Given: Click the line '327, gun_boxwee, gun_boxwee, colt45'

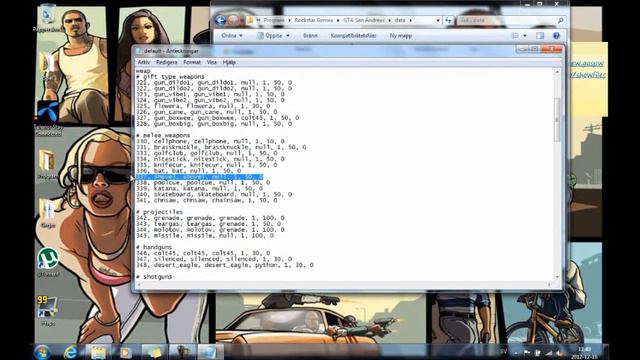Looking at the screenshot, I should coord(217,118).
